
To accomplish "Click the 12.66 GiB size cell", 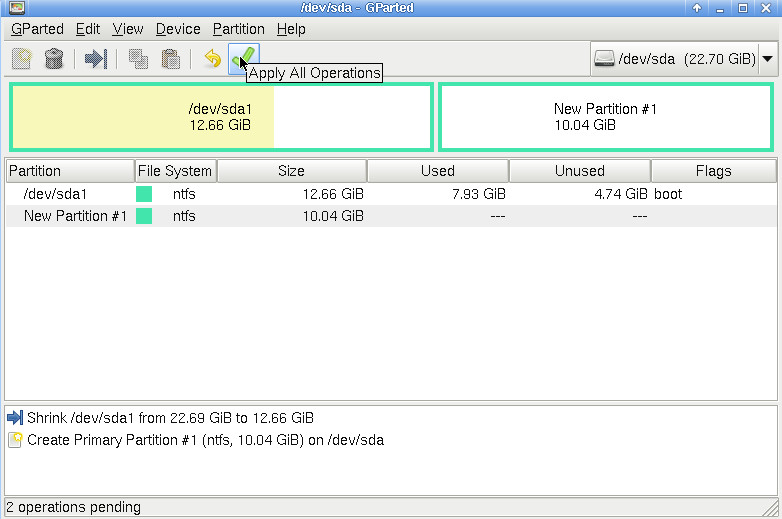I will coord(333,194).
